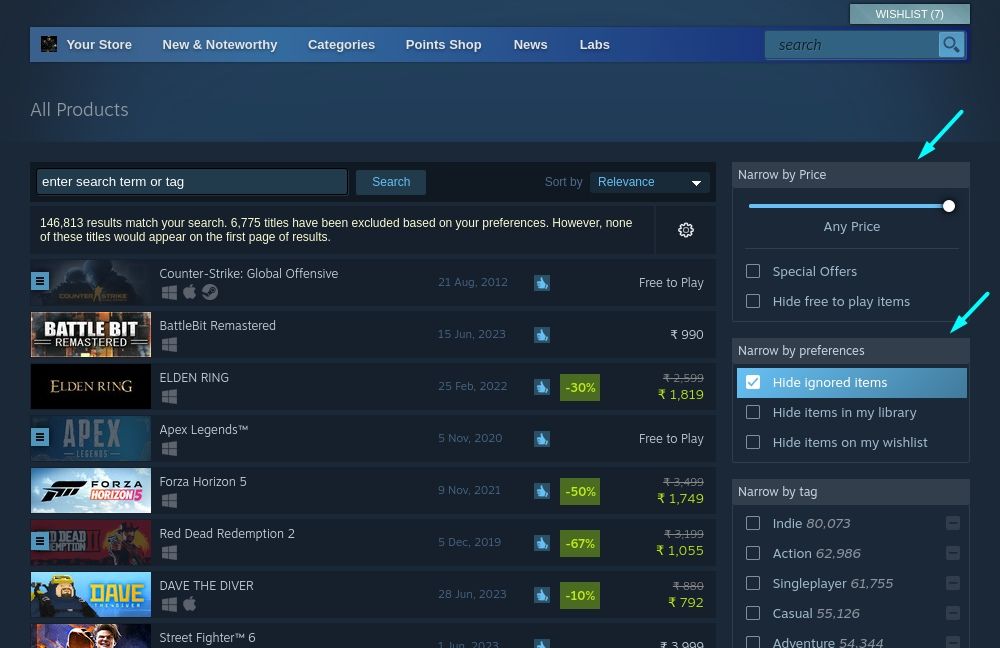1000x648 pixels.
Task: Click thumbs-up review icon for Red Dead Redemption 2
Action: pos(542,543)
